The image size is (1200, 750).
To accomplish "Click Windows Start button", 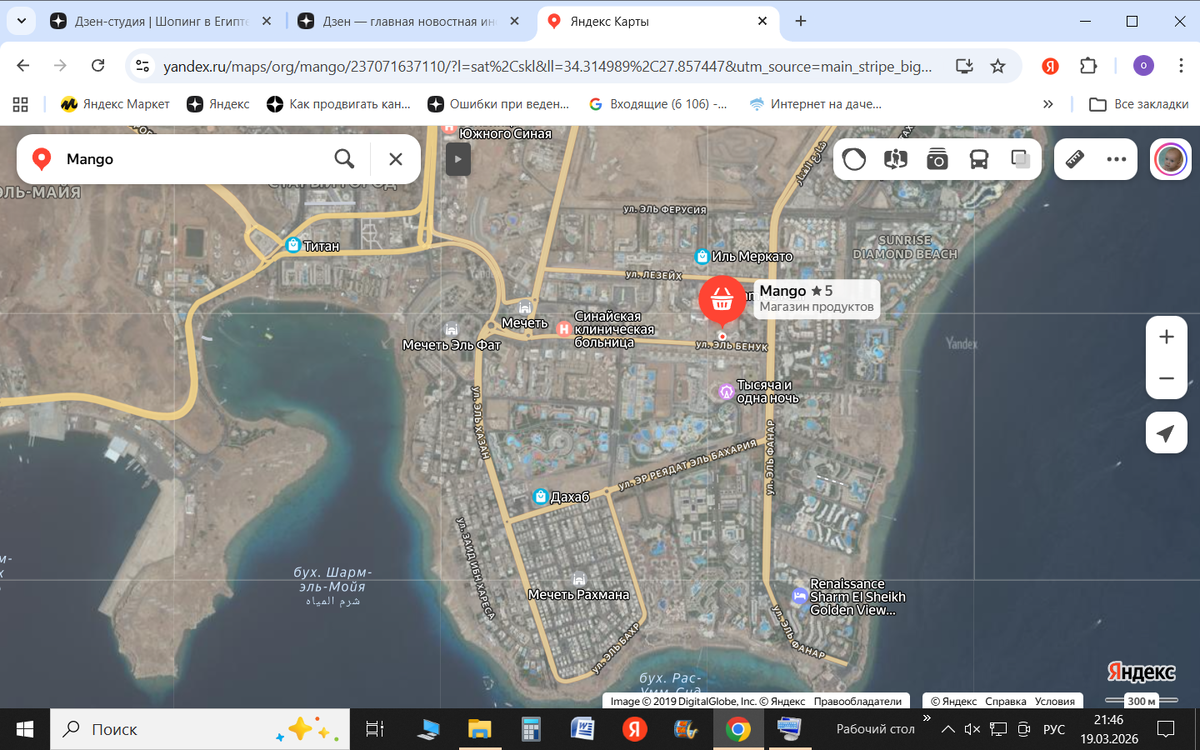I will pos(24,729).
